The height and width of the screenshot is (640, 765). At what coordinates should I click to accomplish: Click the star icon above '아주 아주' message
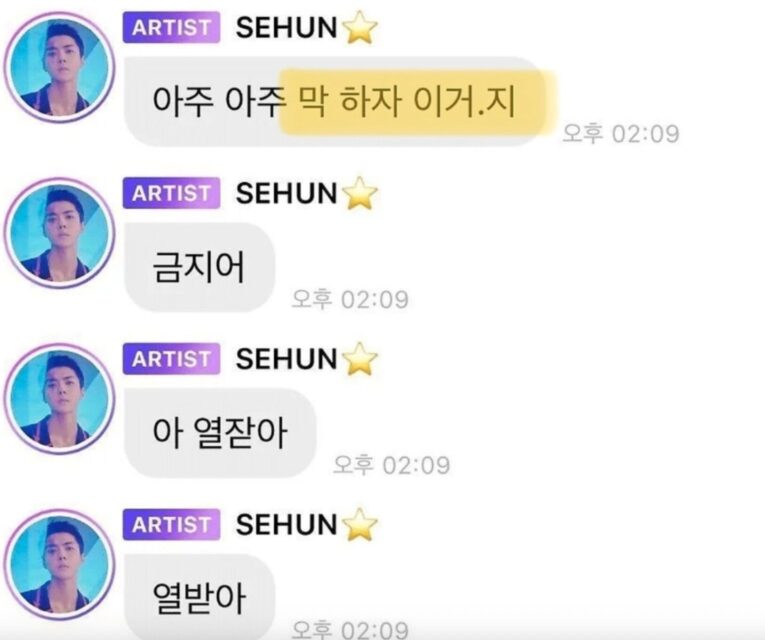pos(360,27)
